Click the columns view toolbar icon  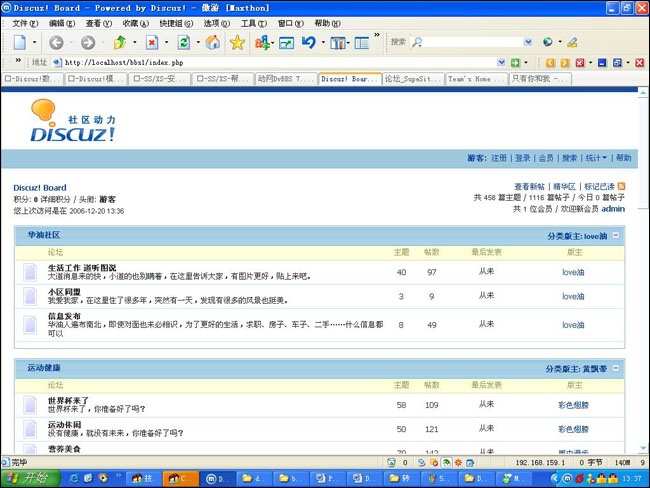tap(338, 43)
